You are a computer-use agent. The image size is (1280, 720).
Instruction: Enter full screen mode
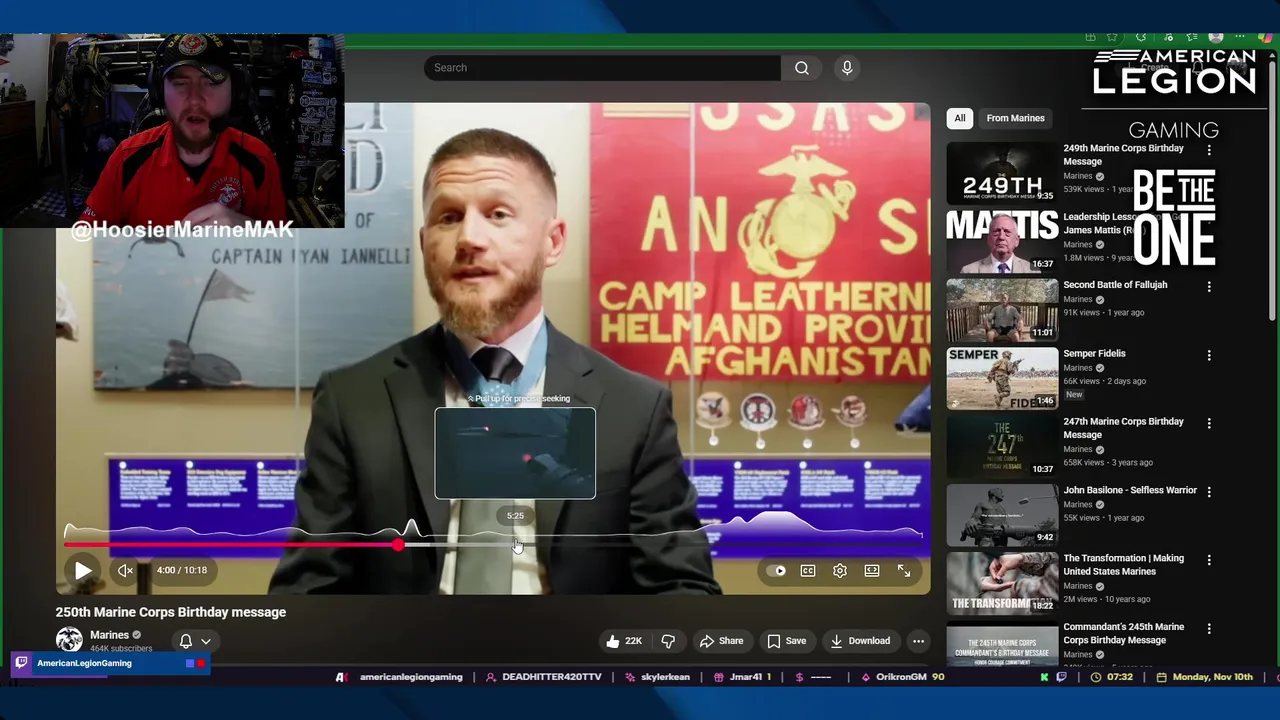tap(904, 570)
